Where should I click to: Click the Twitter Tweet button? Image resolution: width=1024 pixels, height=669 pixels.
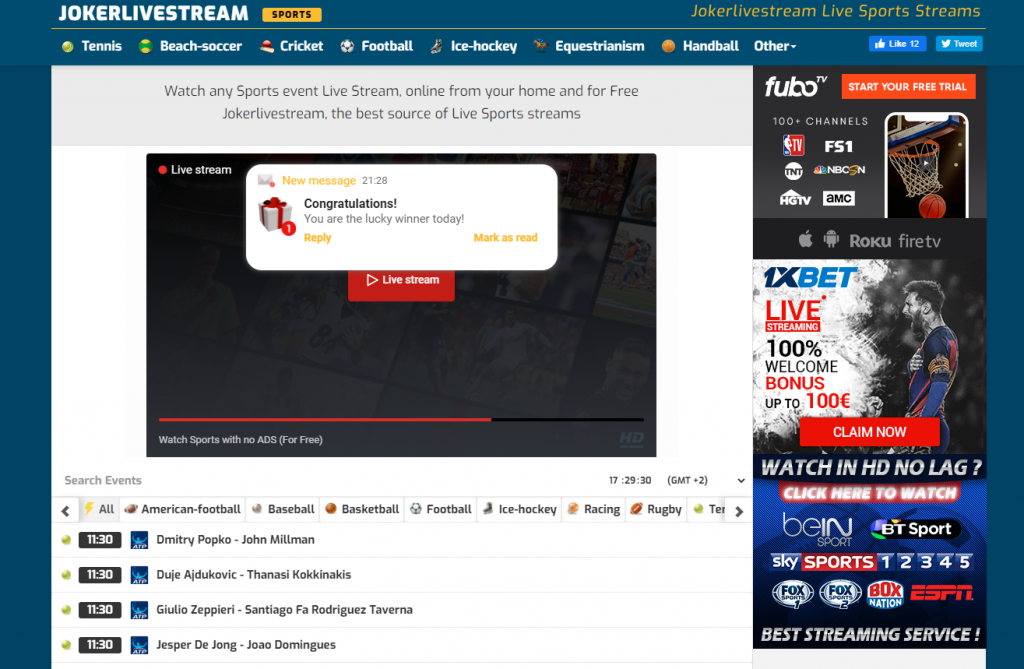point(959,44)
